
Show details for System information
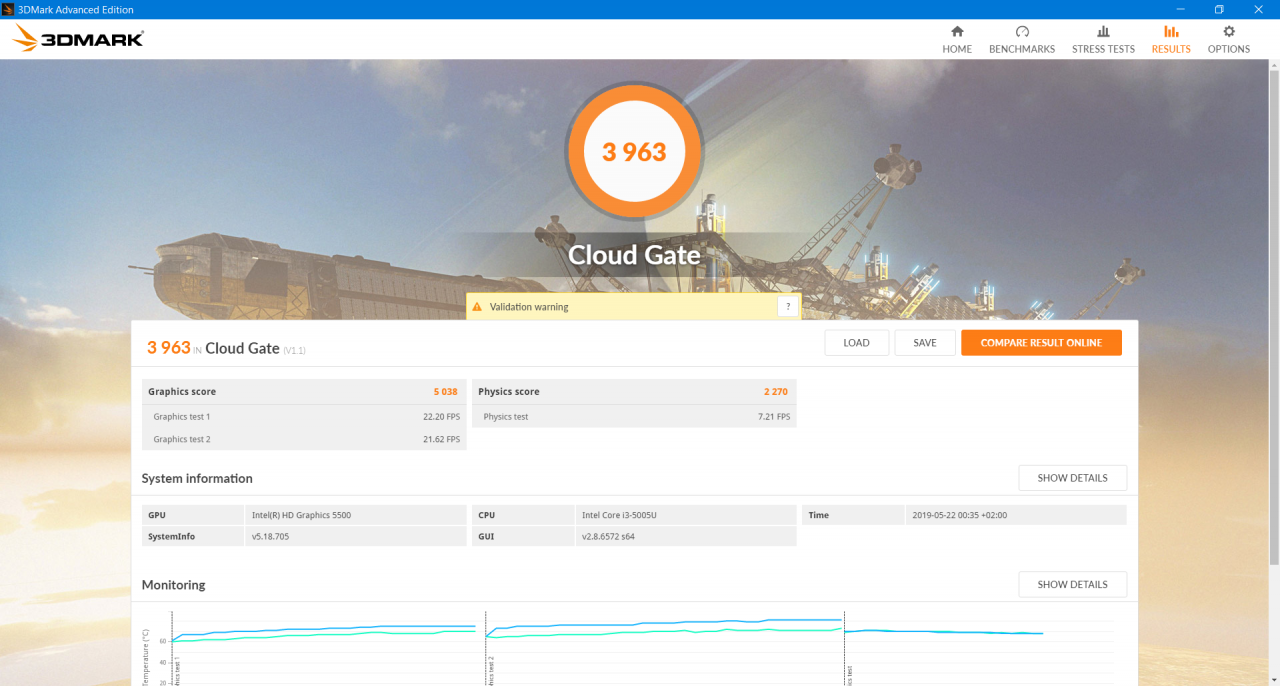click(x=1072, y=478)
